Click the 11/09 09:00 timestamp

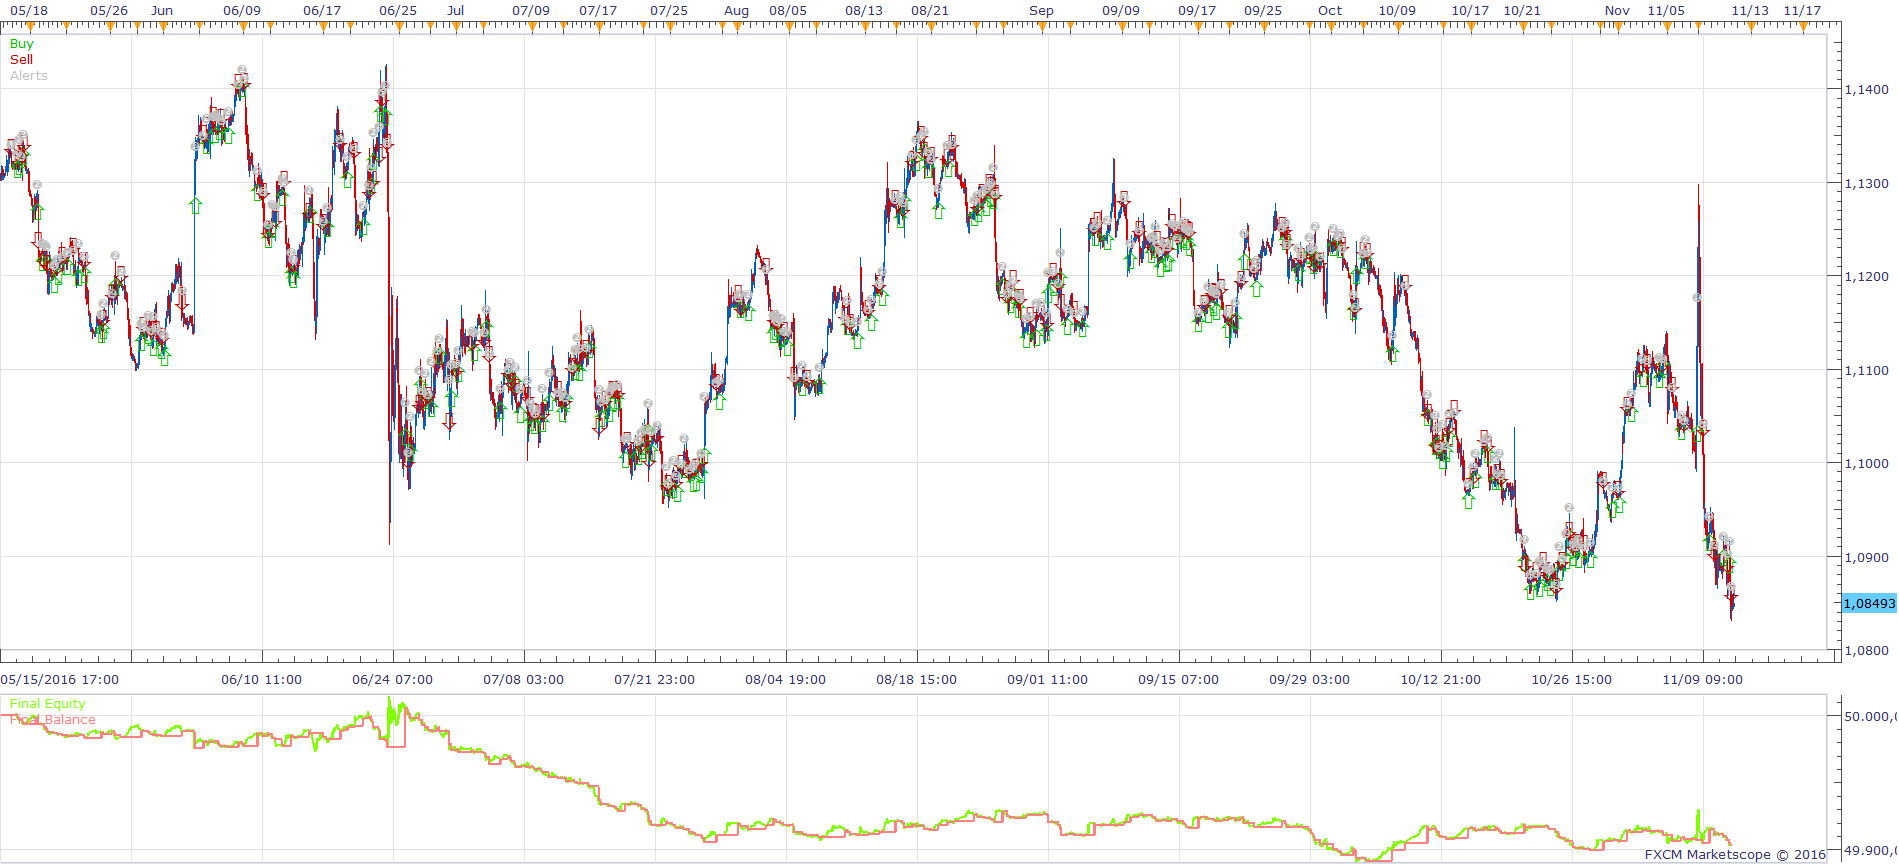1702,680
